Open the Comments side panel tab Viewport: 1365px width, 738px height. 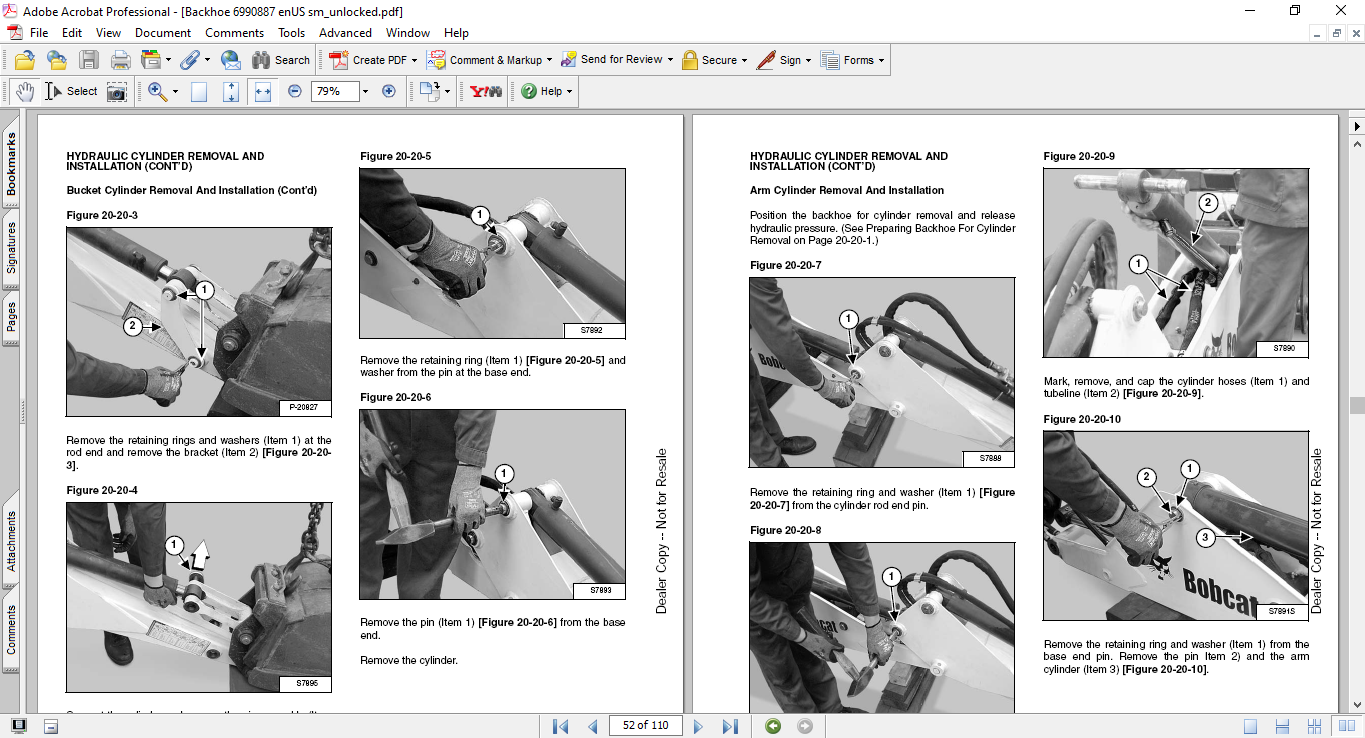click(11, 629)
